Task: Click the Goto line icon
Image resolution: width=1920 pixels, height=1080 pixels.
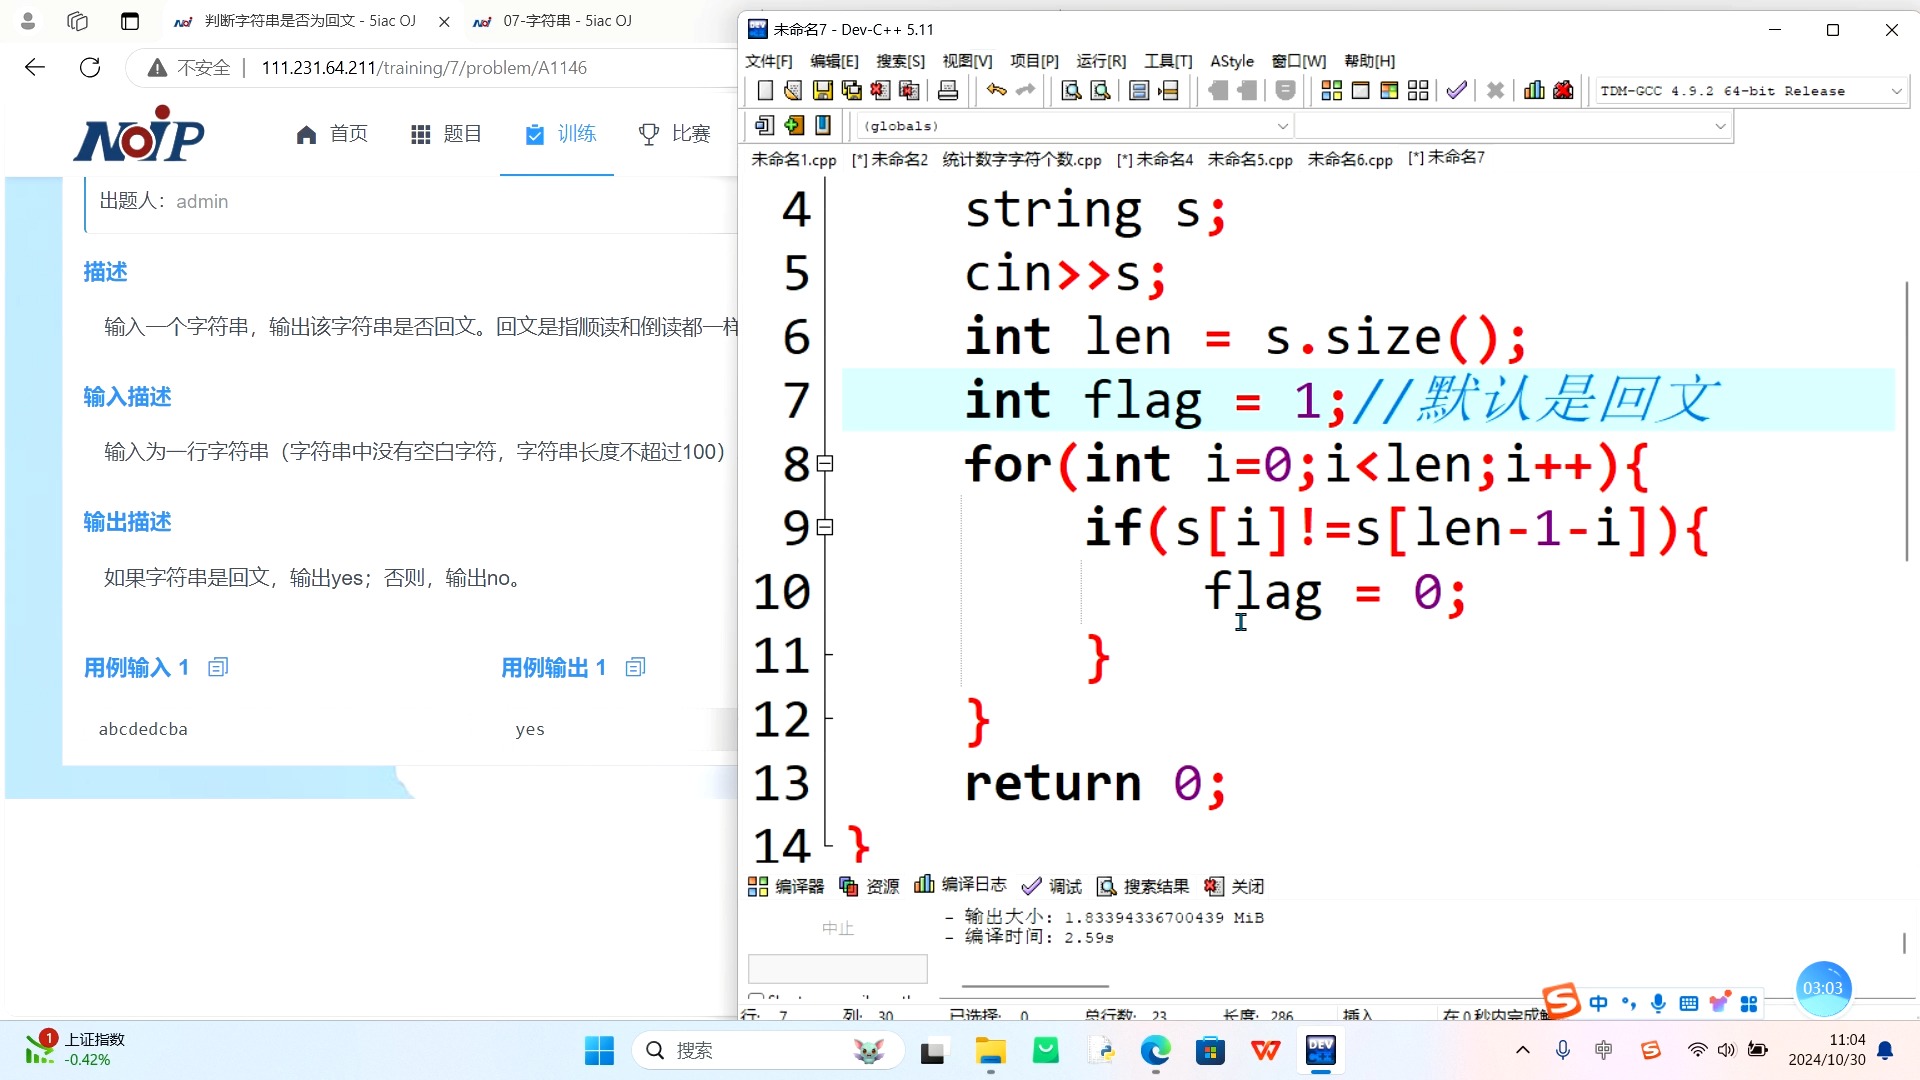Action: (1168, 91)
